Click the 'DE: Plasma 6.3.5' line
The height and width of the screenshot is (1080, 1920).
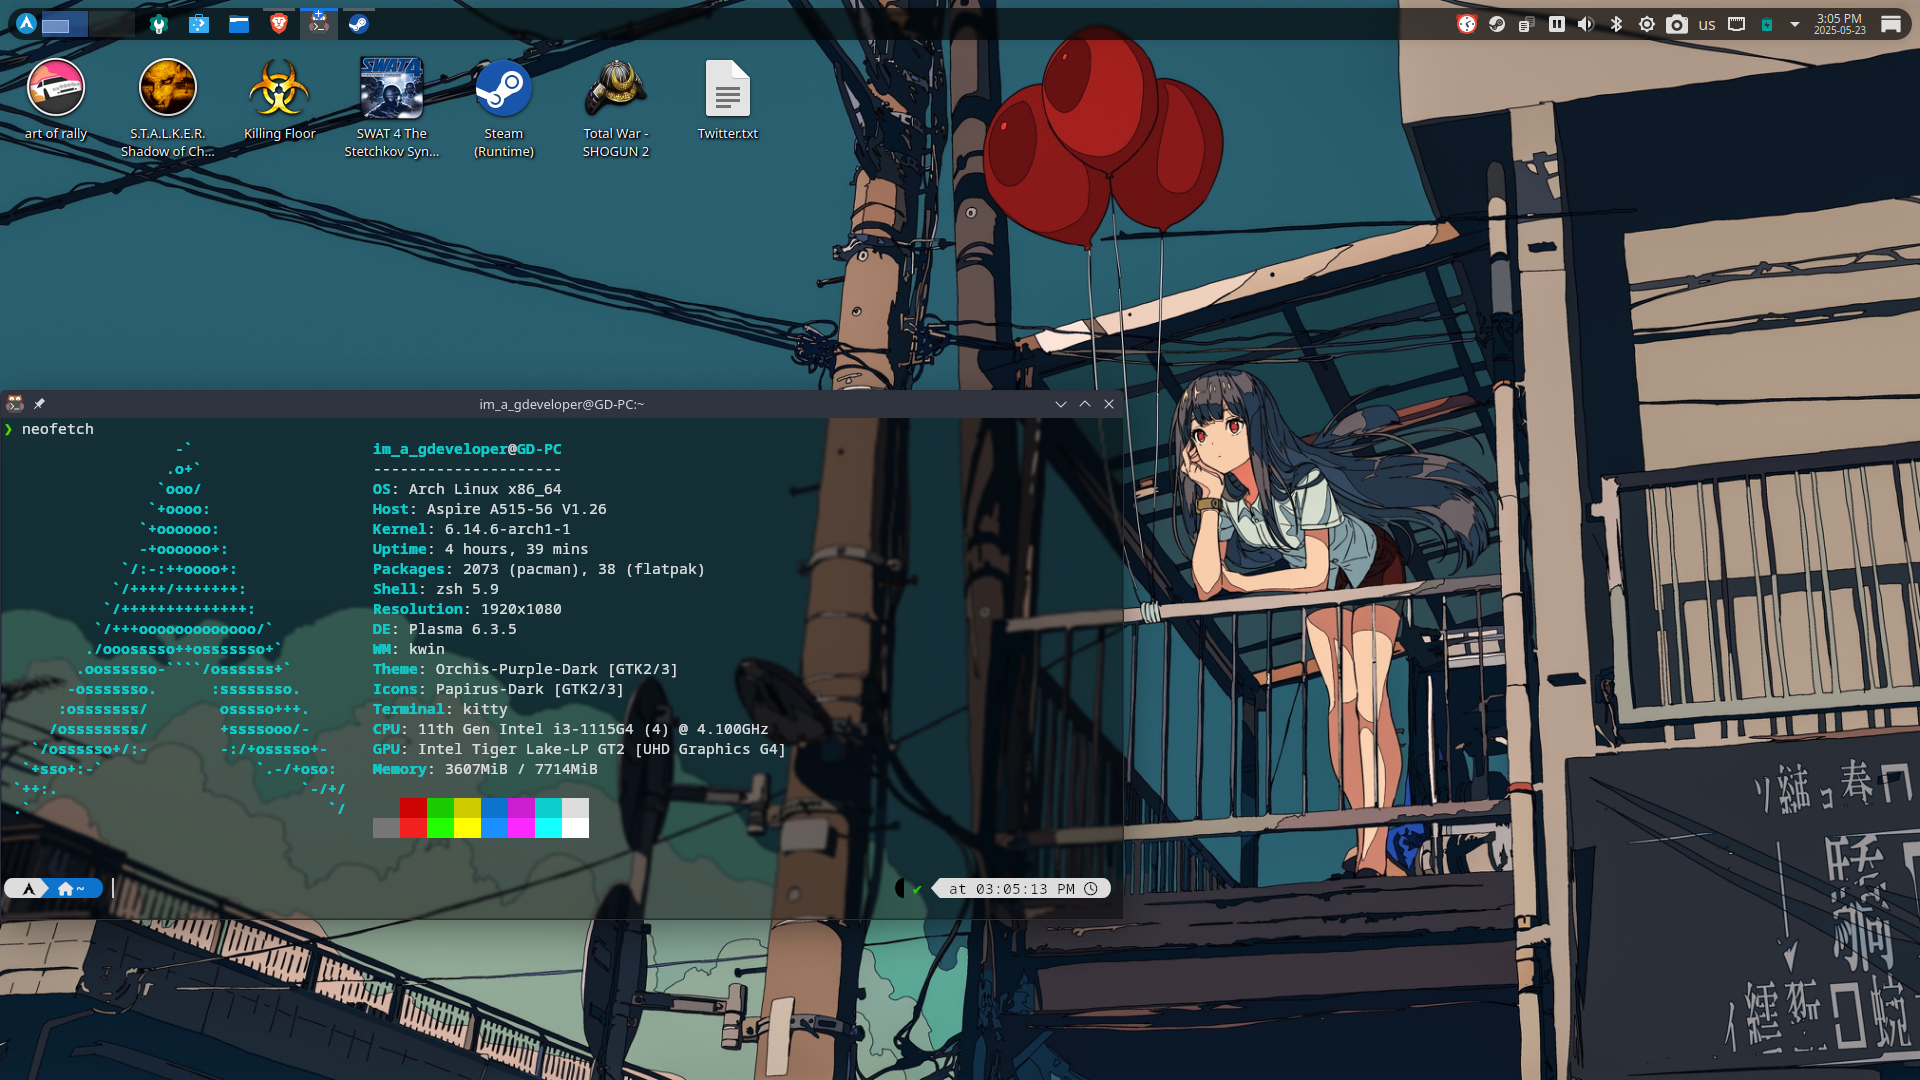445,629
